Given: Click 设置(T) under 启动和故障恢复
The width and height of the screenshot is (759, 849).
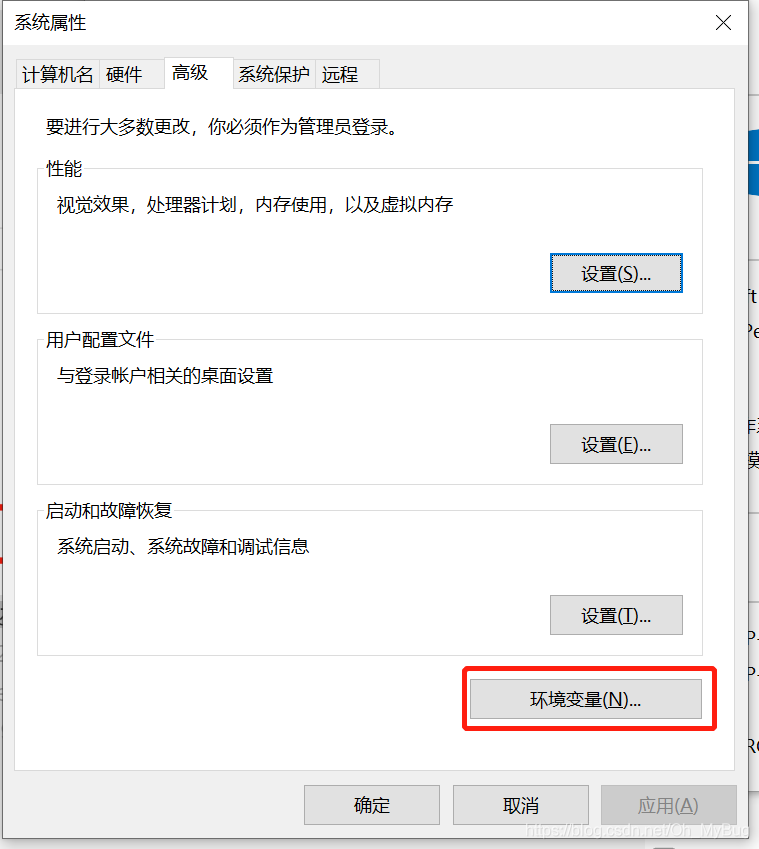Looking at the screenshot, I should [616, 615].
